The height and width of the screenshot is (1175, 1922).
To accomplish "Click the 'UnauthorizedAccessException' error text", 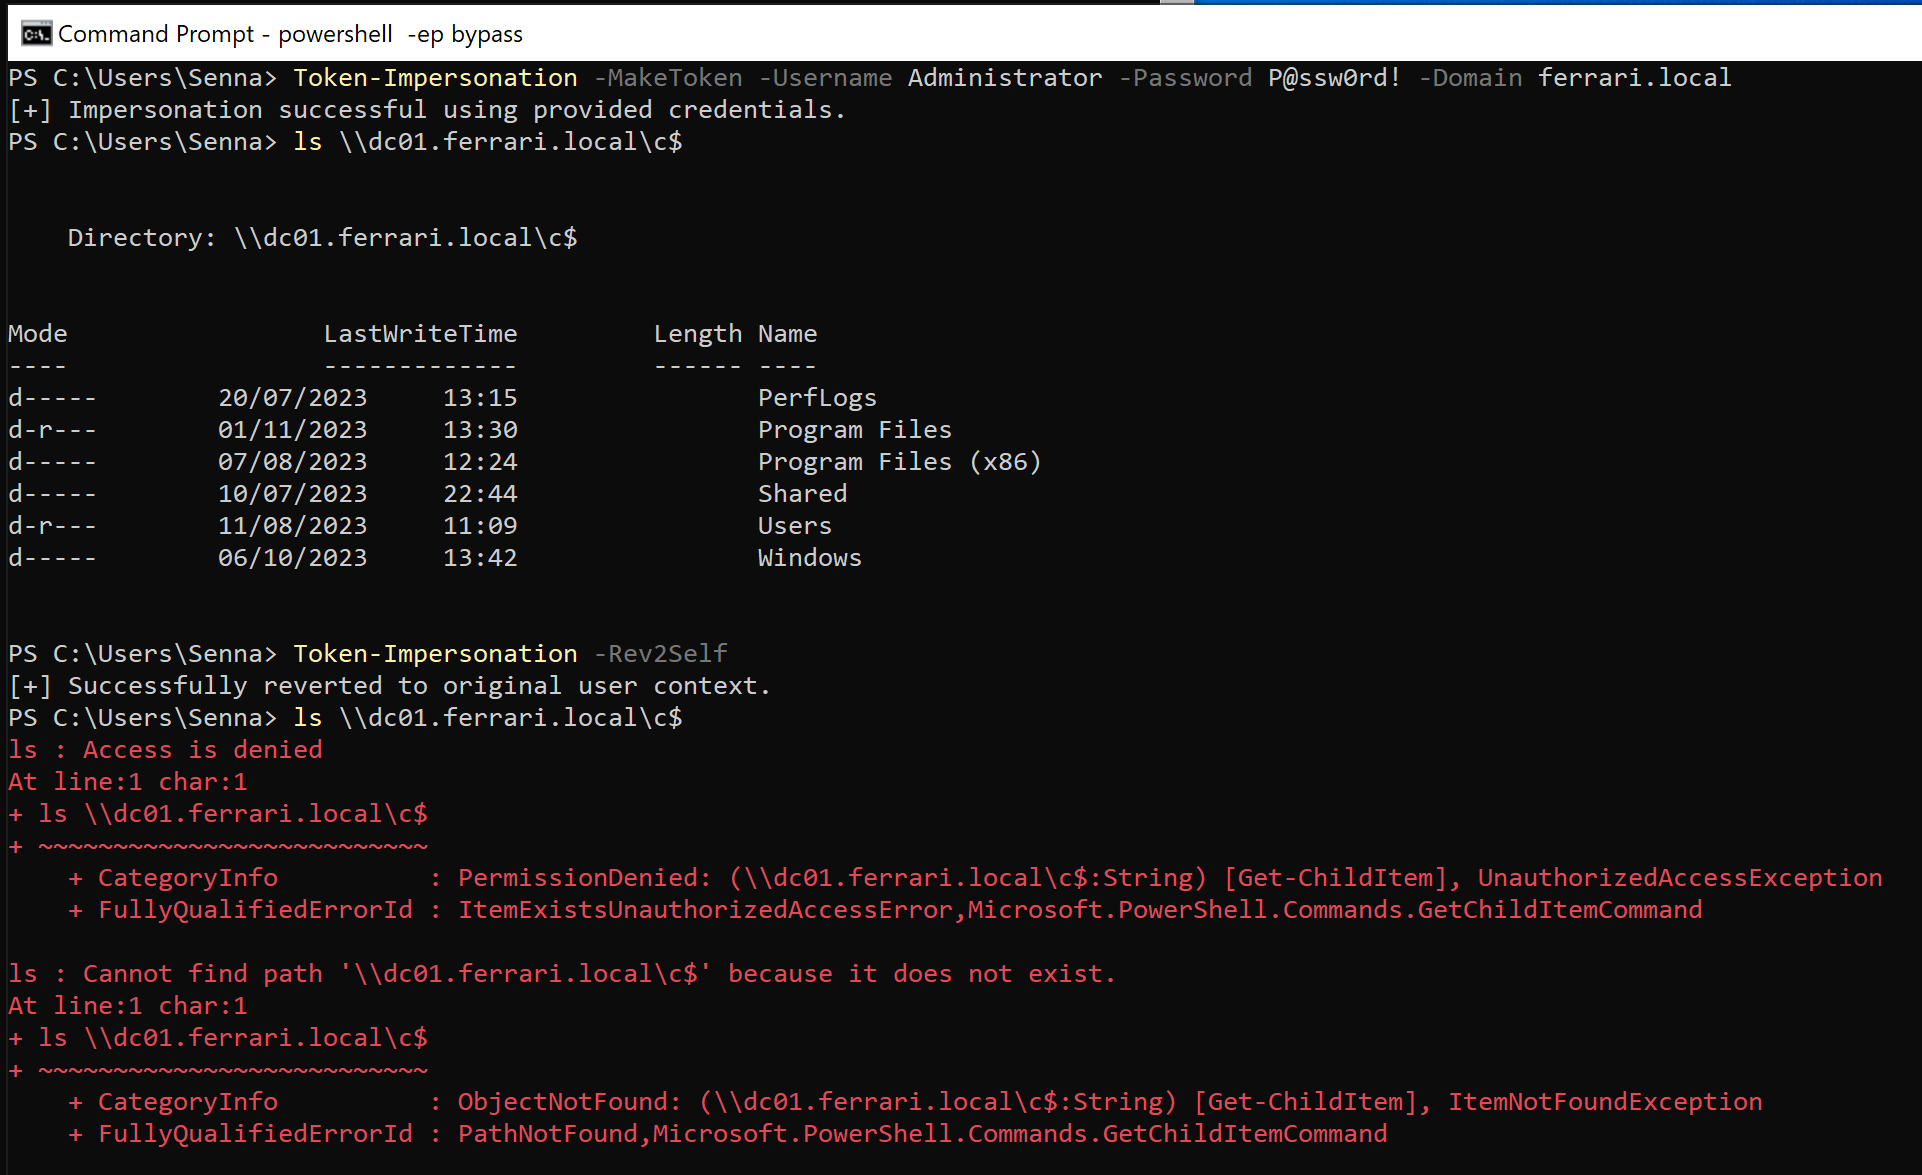I will point(1679,878).
